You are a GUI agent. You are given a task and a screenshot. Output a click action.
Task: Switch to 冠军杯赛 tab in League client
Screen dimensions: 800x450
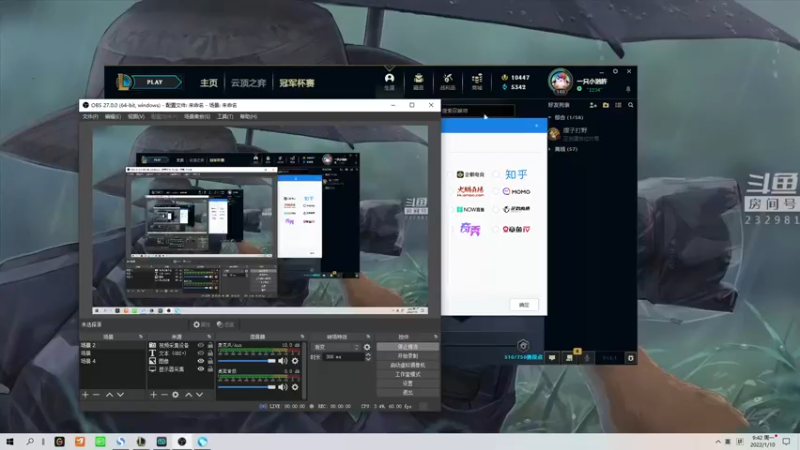click(296, 83)
